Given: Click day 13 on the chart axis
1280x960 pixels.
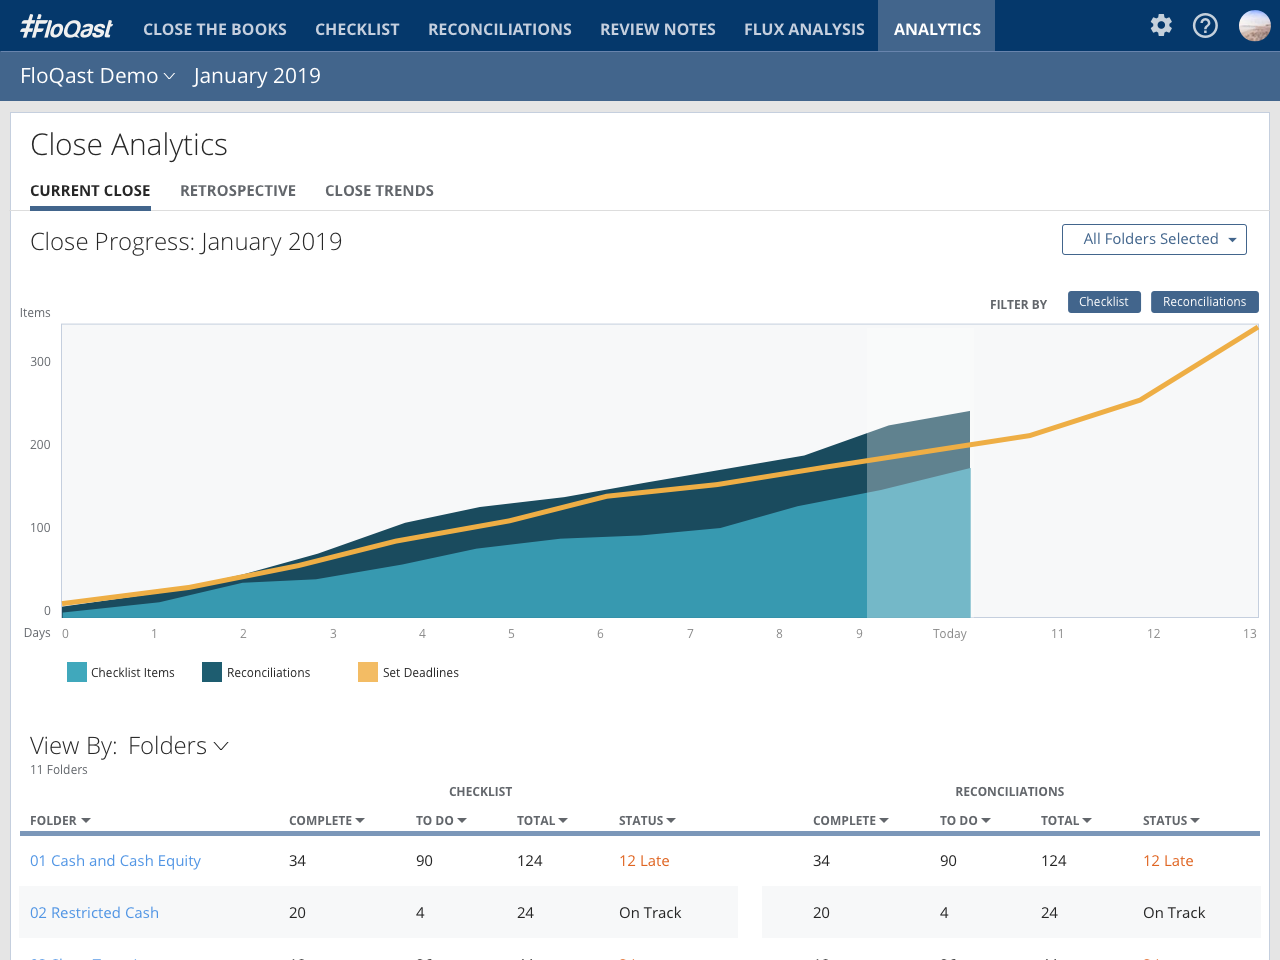Looking at the screenshot, I should [1249, 634].
